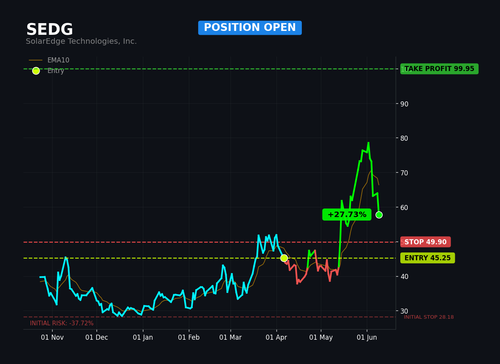
Task: Click the 01 Nov axis label
Action: (x=52, y=337)
